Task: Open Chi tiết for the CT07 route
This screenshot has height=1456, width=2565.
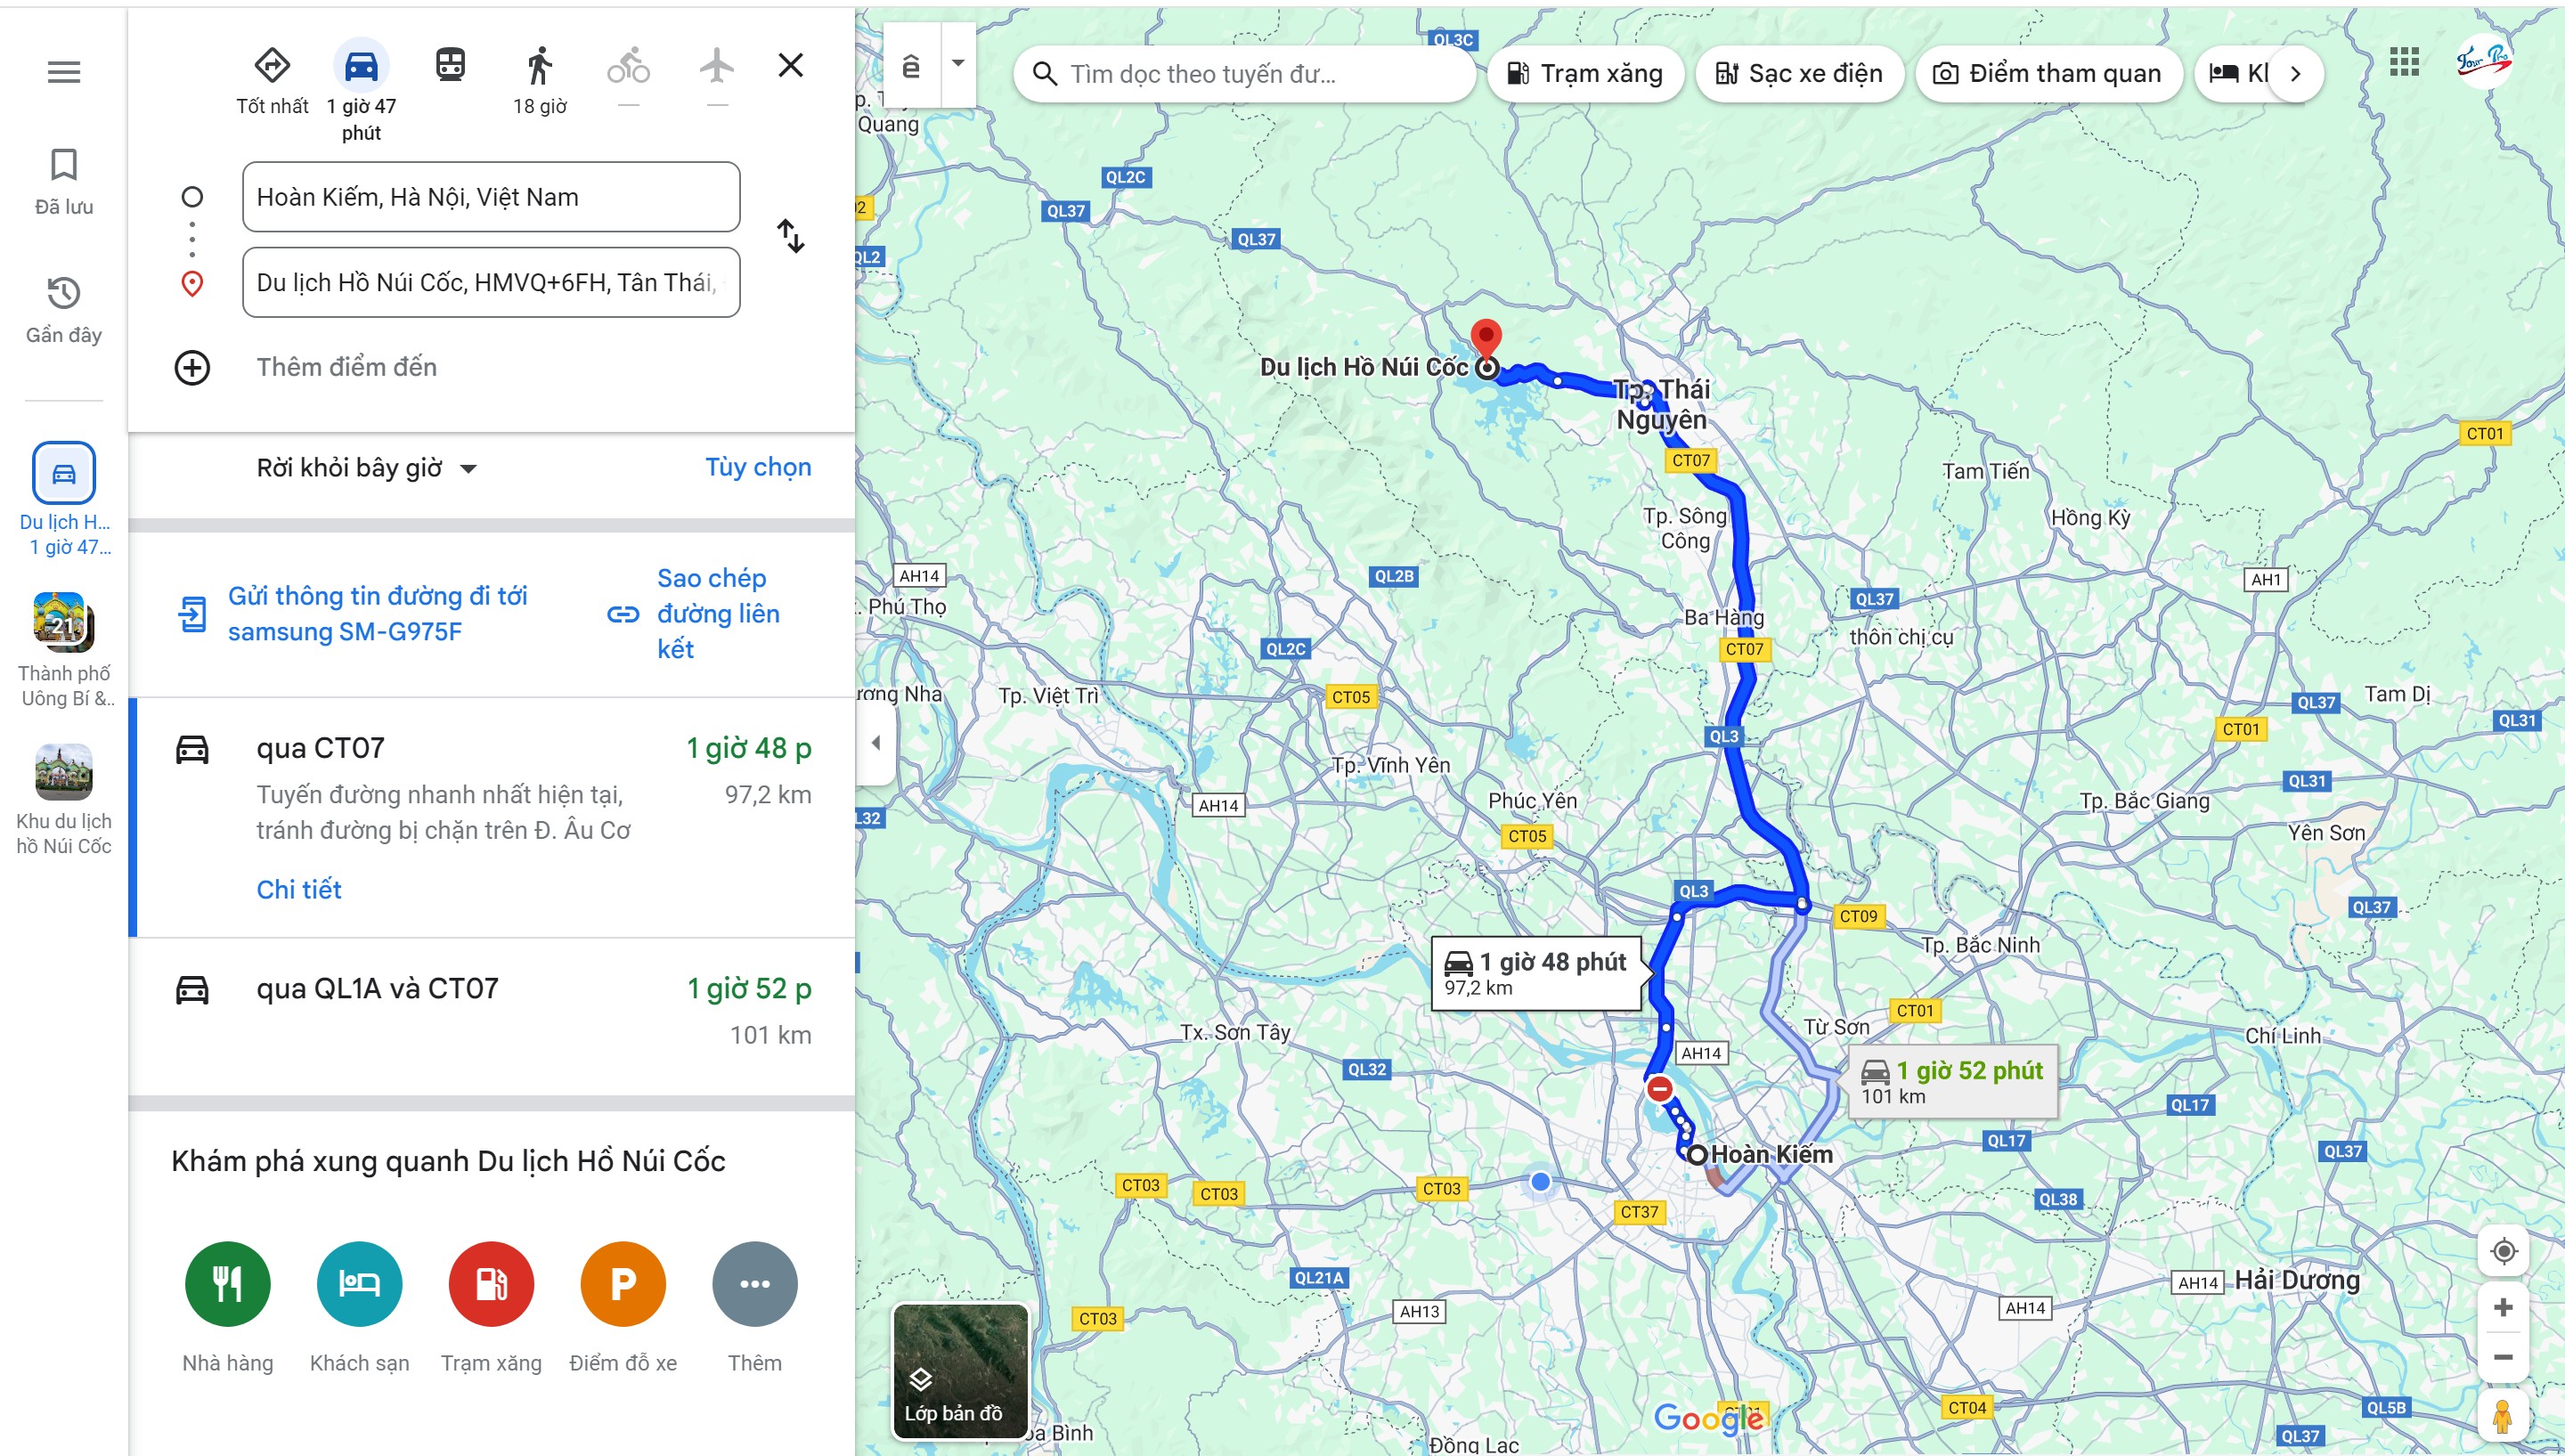Action: (x=298, y=889)
